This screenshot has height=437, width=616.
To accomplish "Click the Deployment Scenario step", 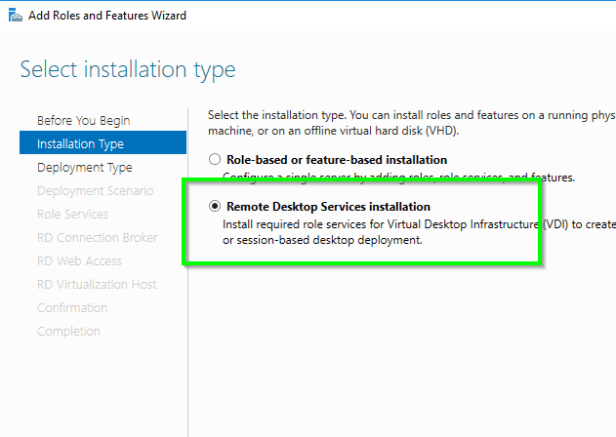I will (95, 191).
